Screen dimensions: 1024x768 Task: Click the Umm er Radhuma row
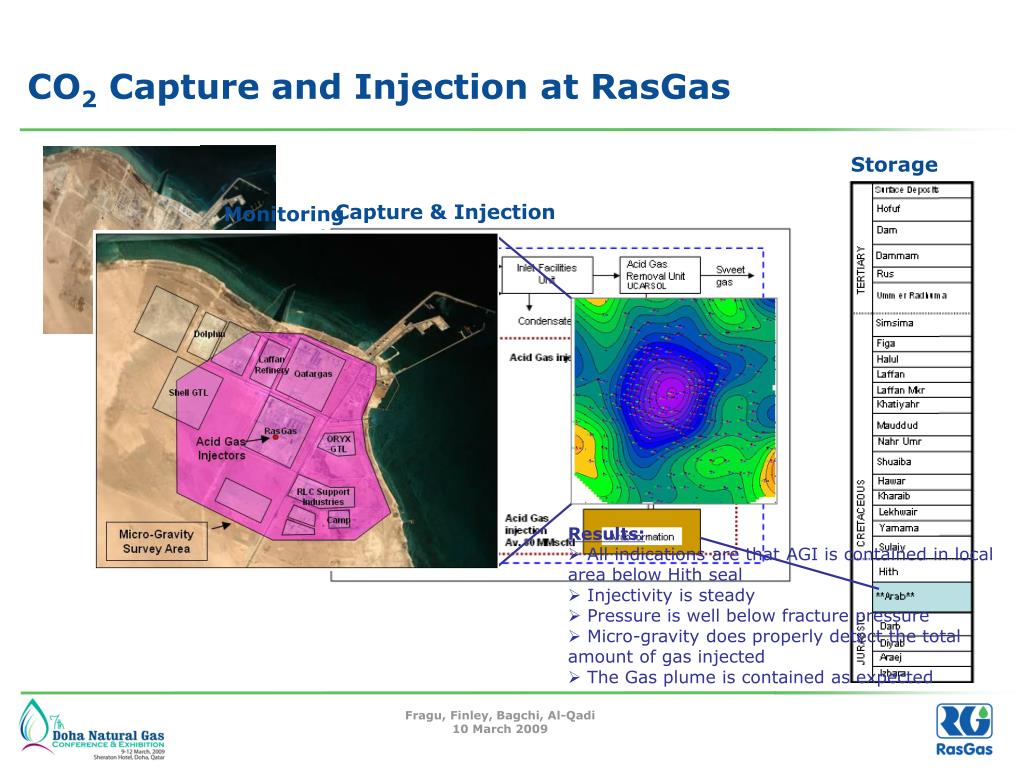pos(922,296)
